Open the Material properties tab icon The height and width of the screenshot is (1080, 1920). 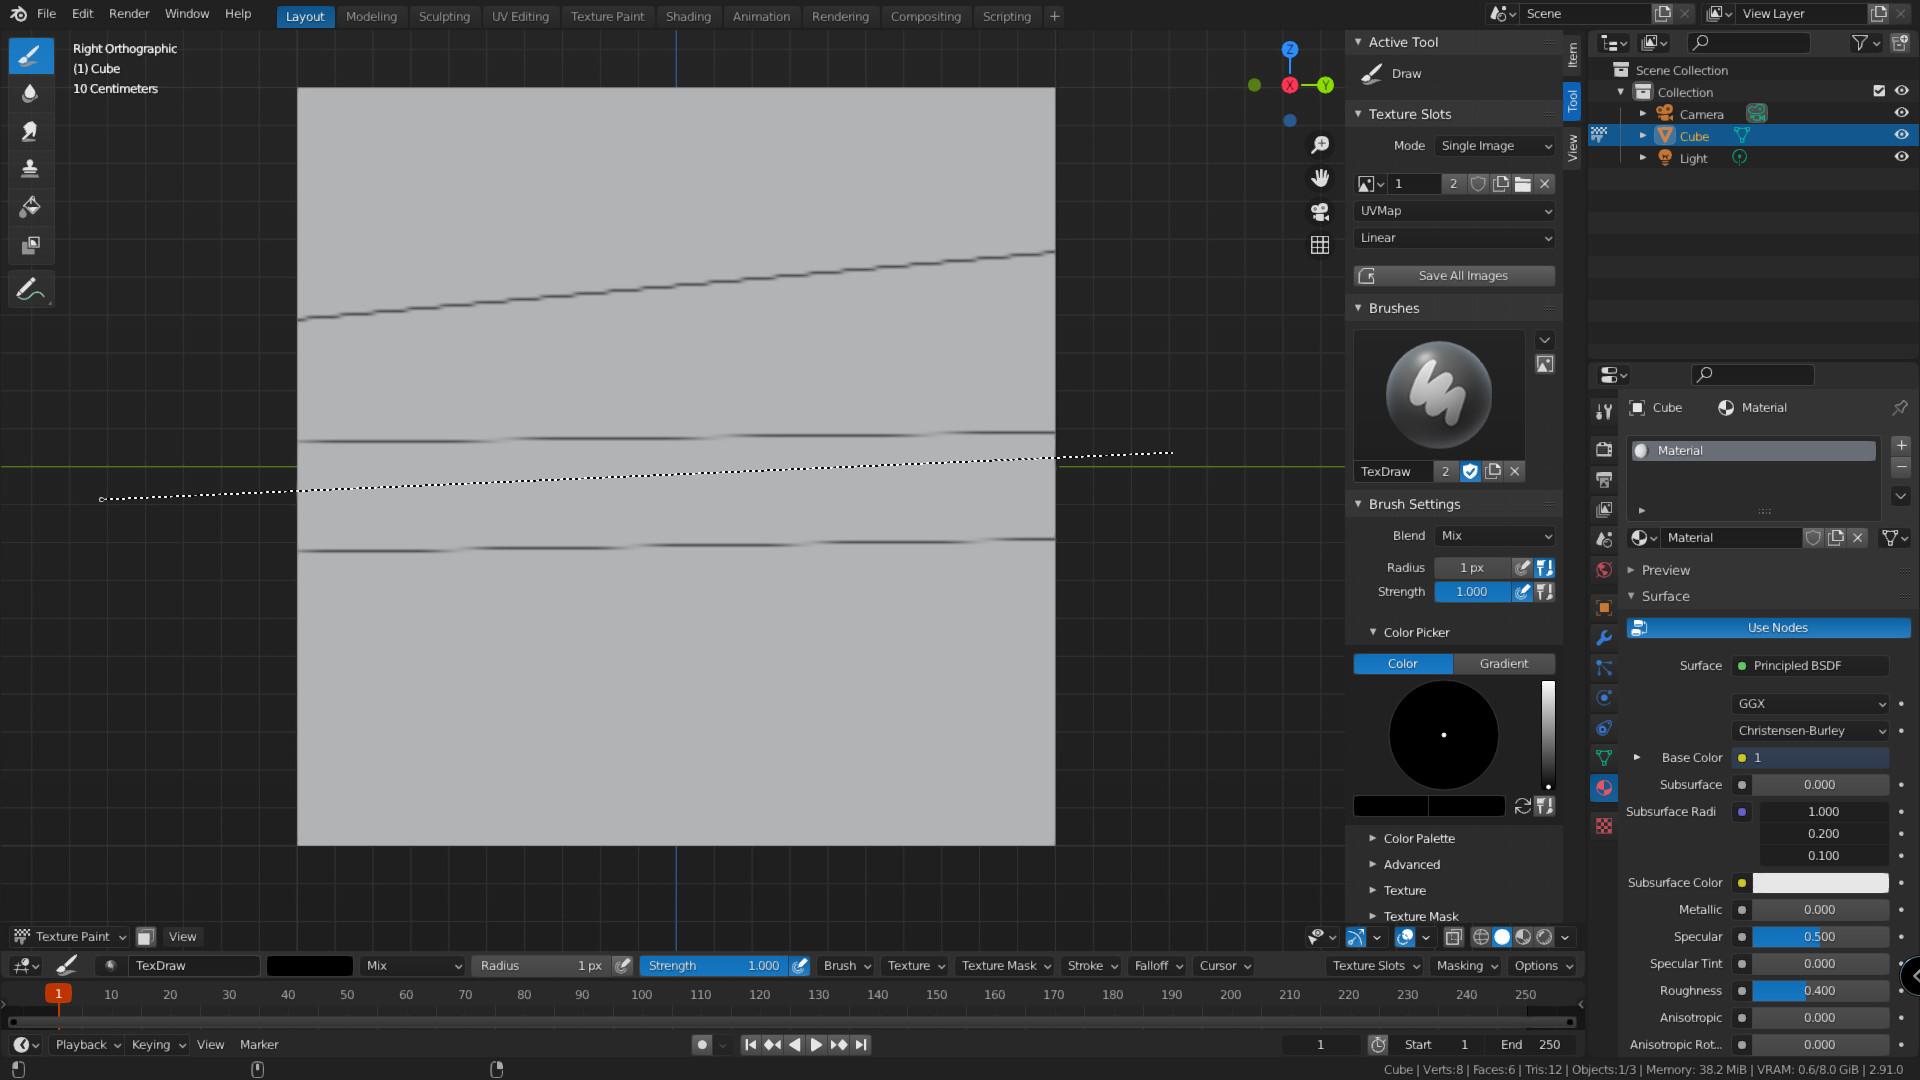coord(1604,788)
